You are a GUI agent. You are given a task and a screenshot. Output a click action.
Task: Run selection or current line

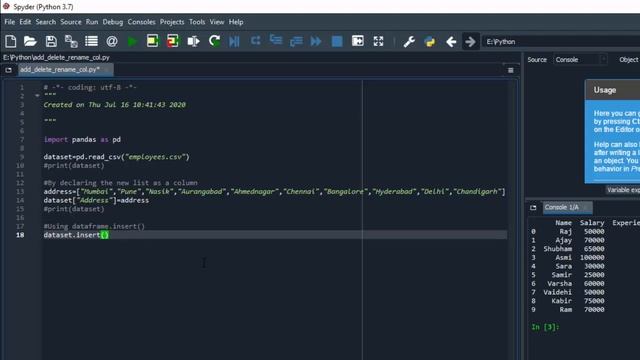(x=193, y=41)
